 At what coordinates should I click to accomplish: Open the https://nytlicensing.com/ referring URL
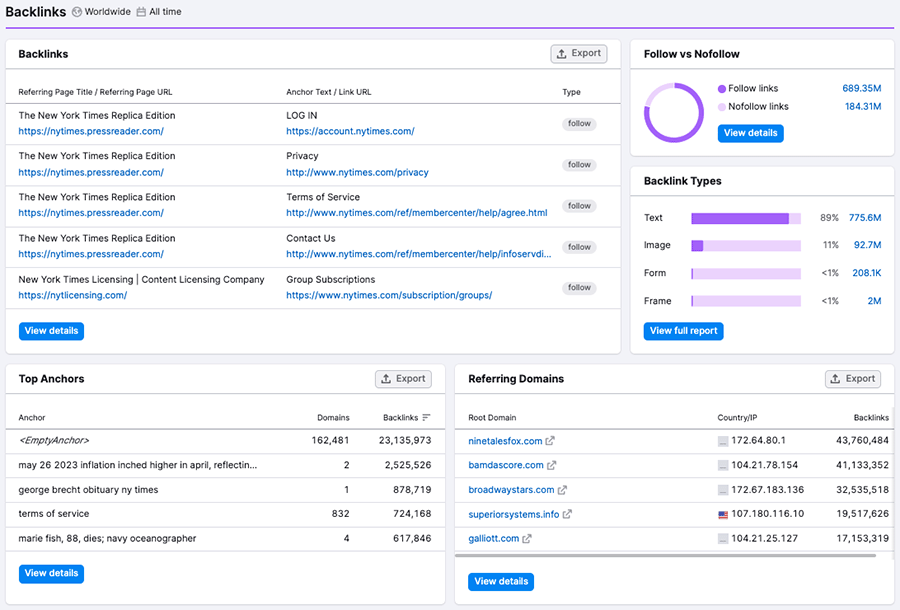(x=73, y=296)
